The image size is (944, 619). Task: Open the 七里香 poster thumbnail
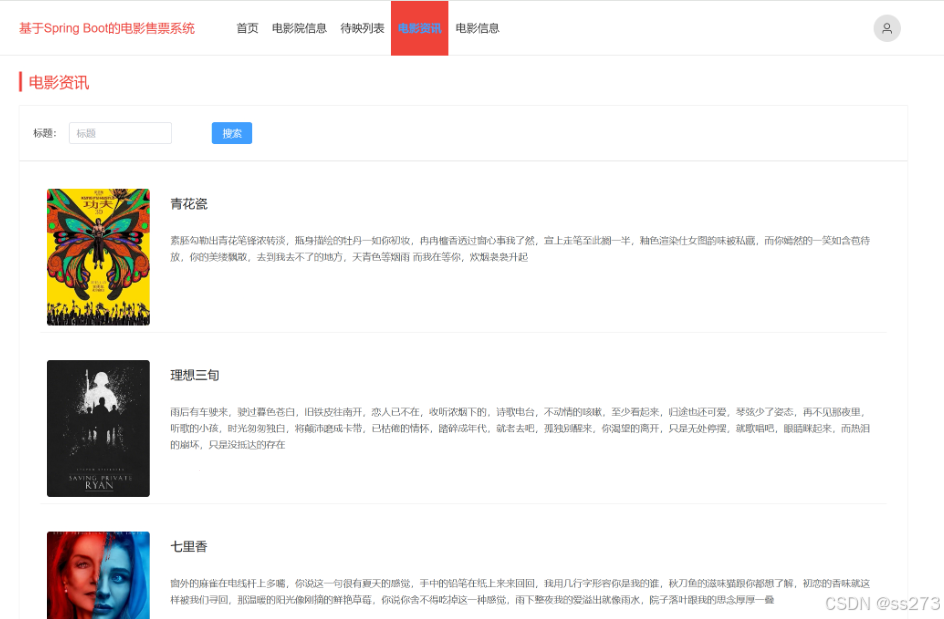98,575
